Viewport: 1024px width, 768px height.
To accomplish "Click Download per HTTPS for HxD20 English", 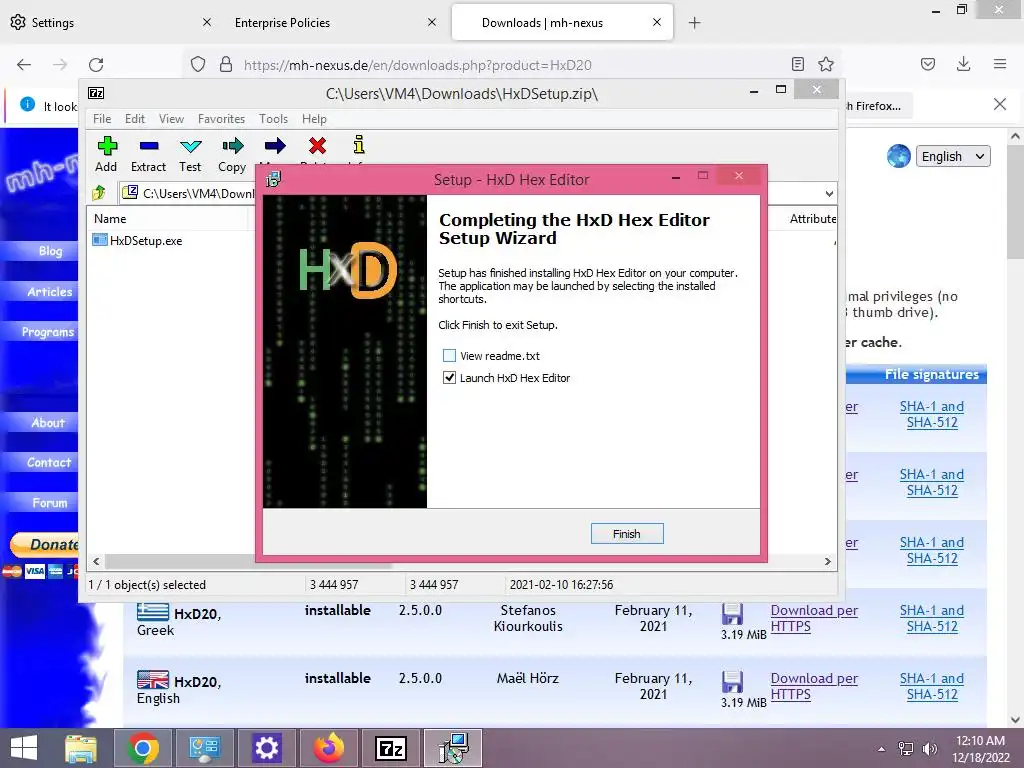I will click(x=814, y=686).
